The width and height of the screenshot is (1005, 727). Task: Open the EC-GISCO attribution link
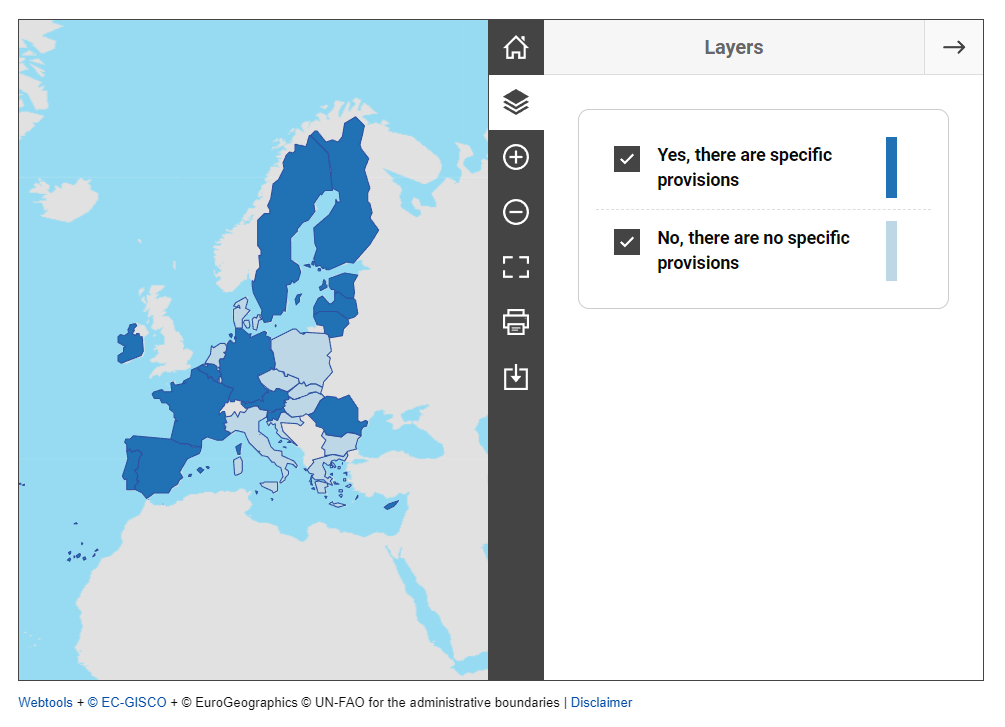click(127, 703)
